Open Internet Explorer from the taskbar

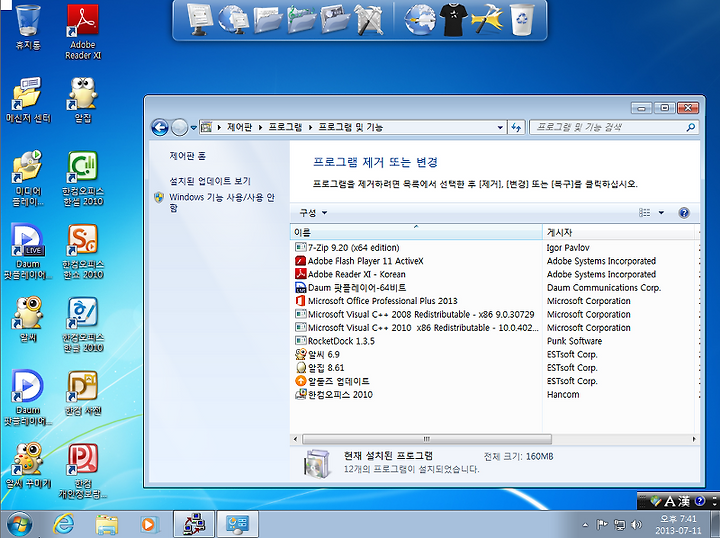(63, 524)
